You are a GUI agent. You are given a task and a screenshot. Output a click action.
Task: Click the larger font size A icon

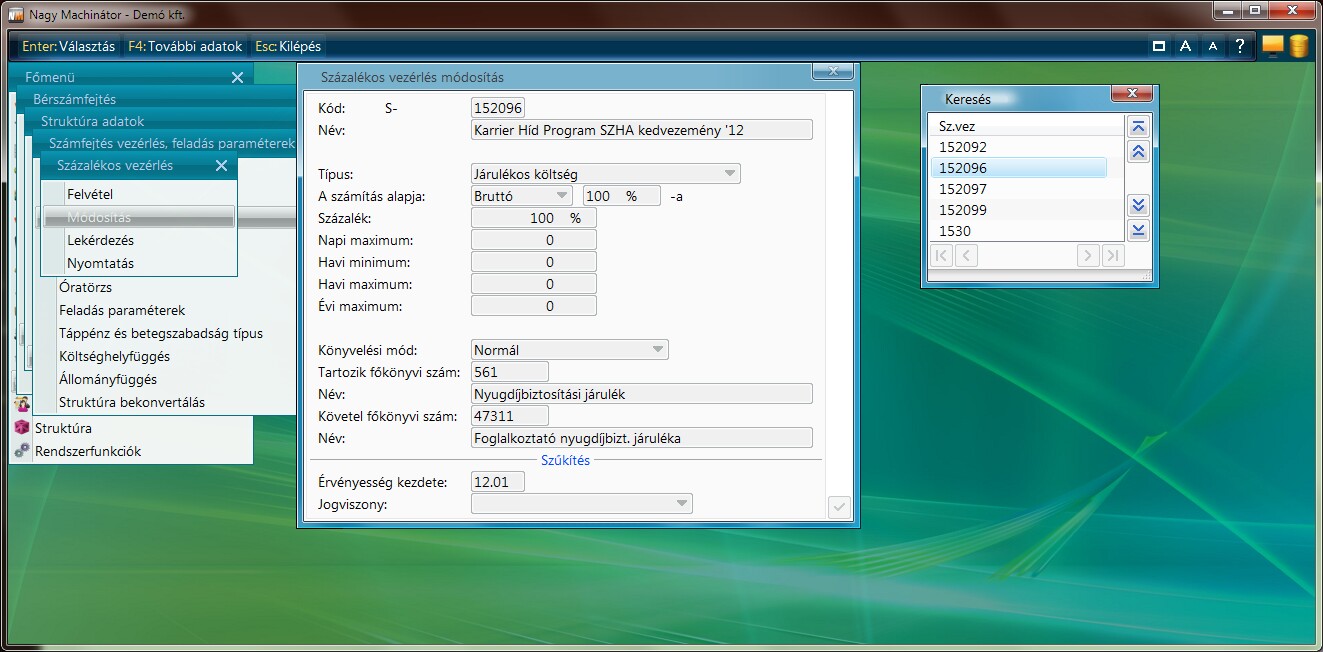click(x=1185, y=46)
